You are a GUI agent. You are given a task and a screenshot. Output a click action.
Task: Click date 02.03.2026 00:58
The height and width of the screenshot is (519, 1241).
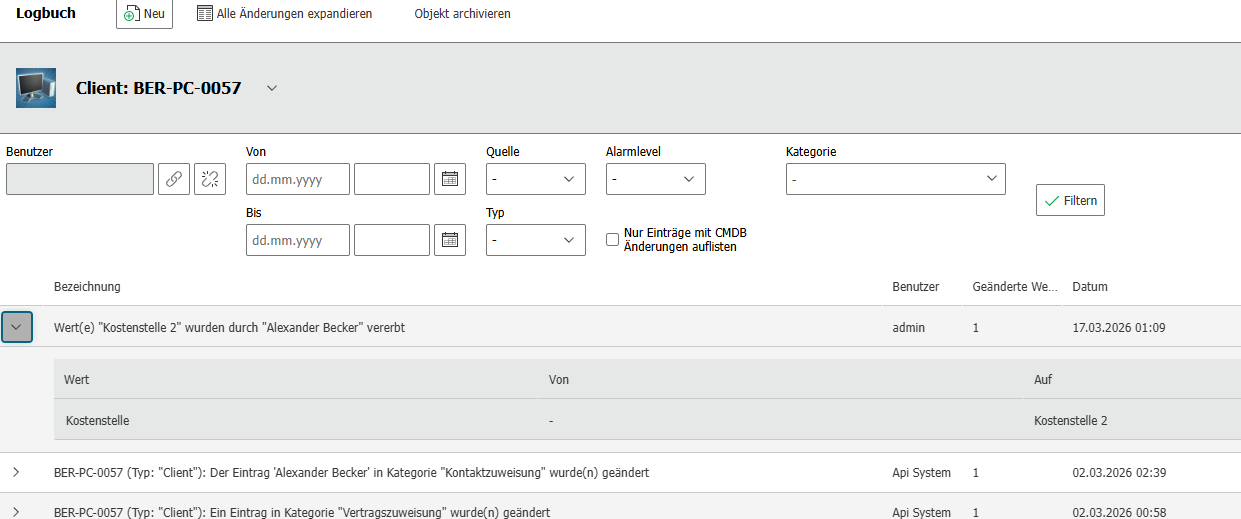coord(1119,512)
